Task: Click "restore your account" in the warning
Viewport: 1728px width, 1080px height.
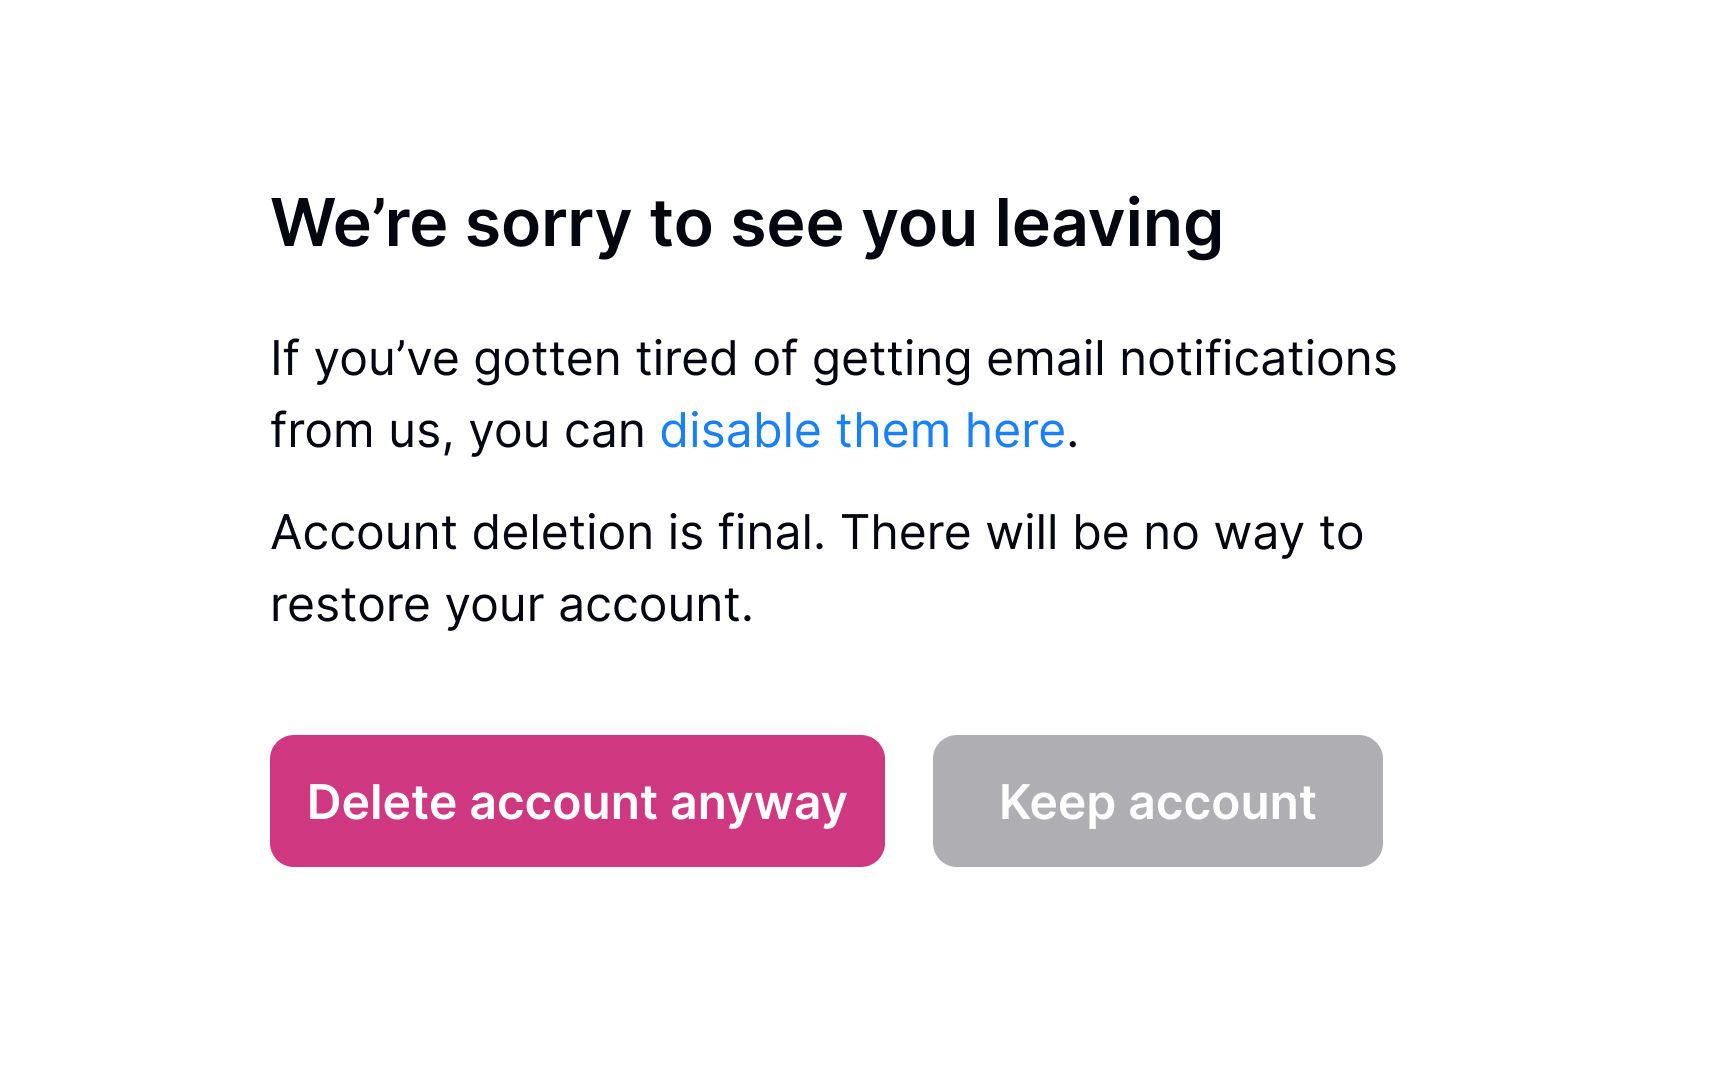Action: point(510,605)
